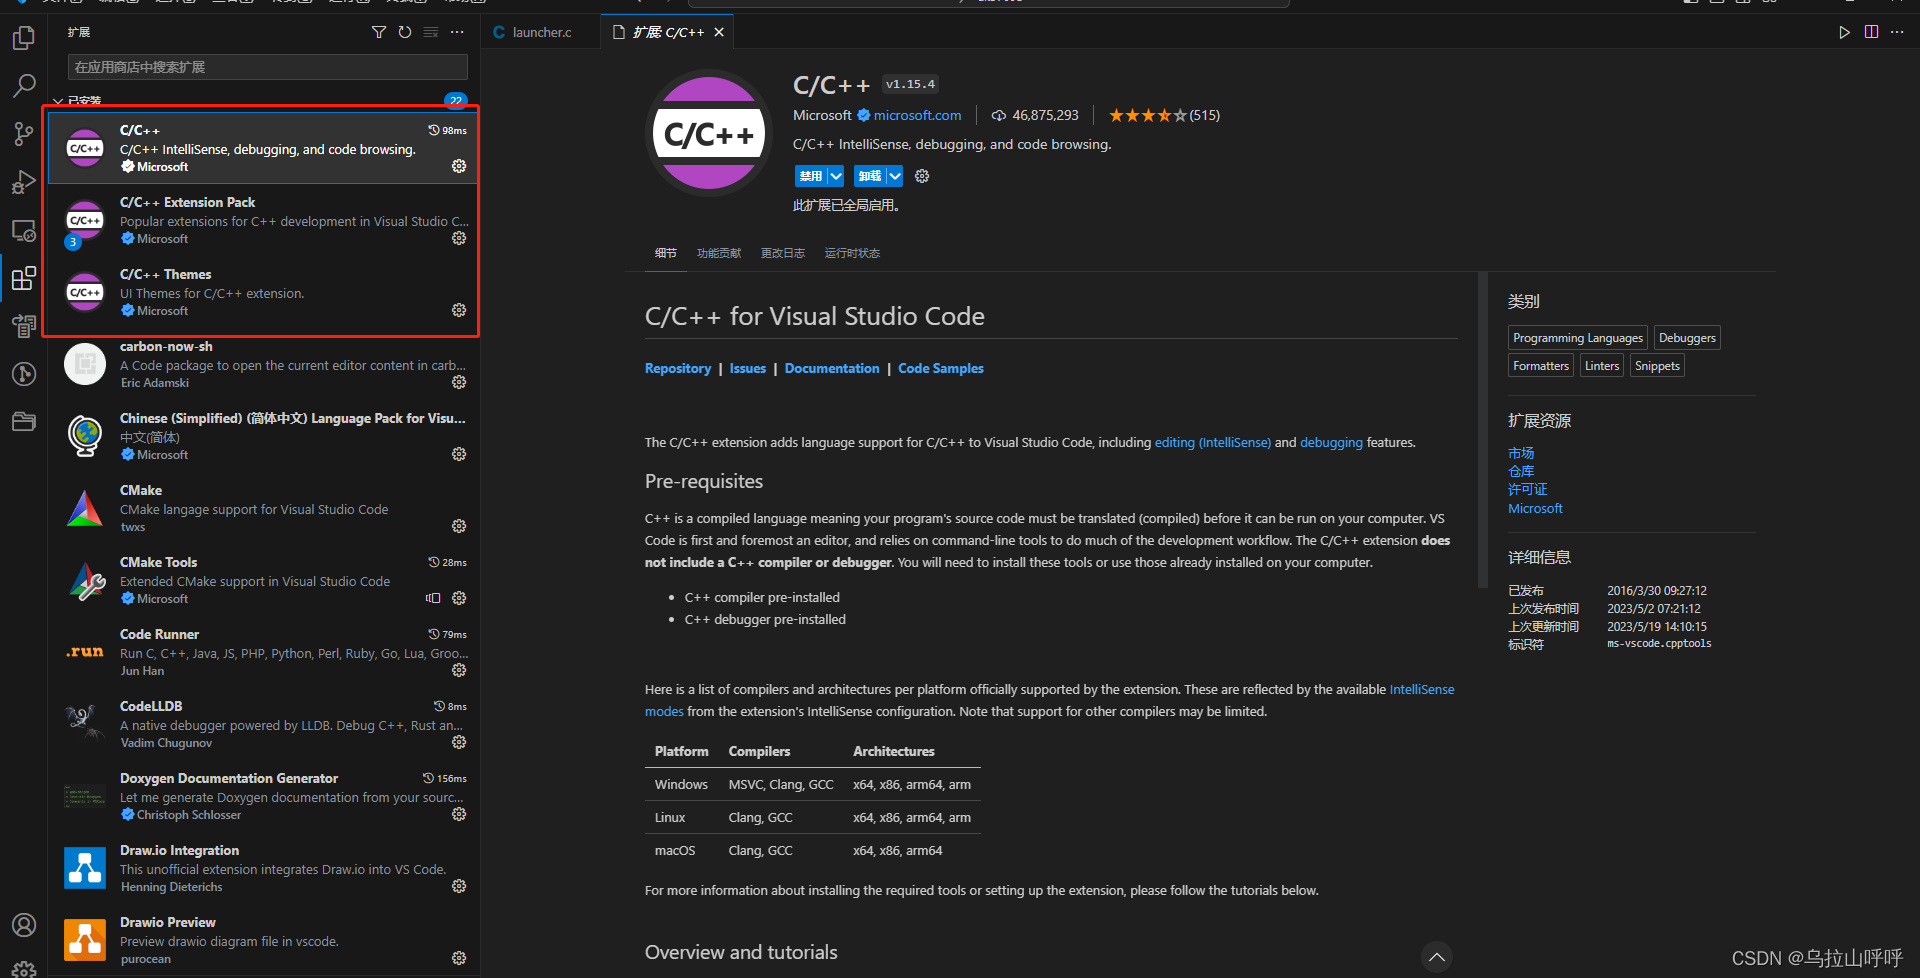
Task: Select the Drawio Preview extension entry
Action: [264, 940]
